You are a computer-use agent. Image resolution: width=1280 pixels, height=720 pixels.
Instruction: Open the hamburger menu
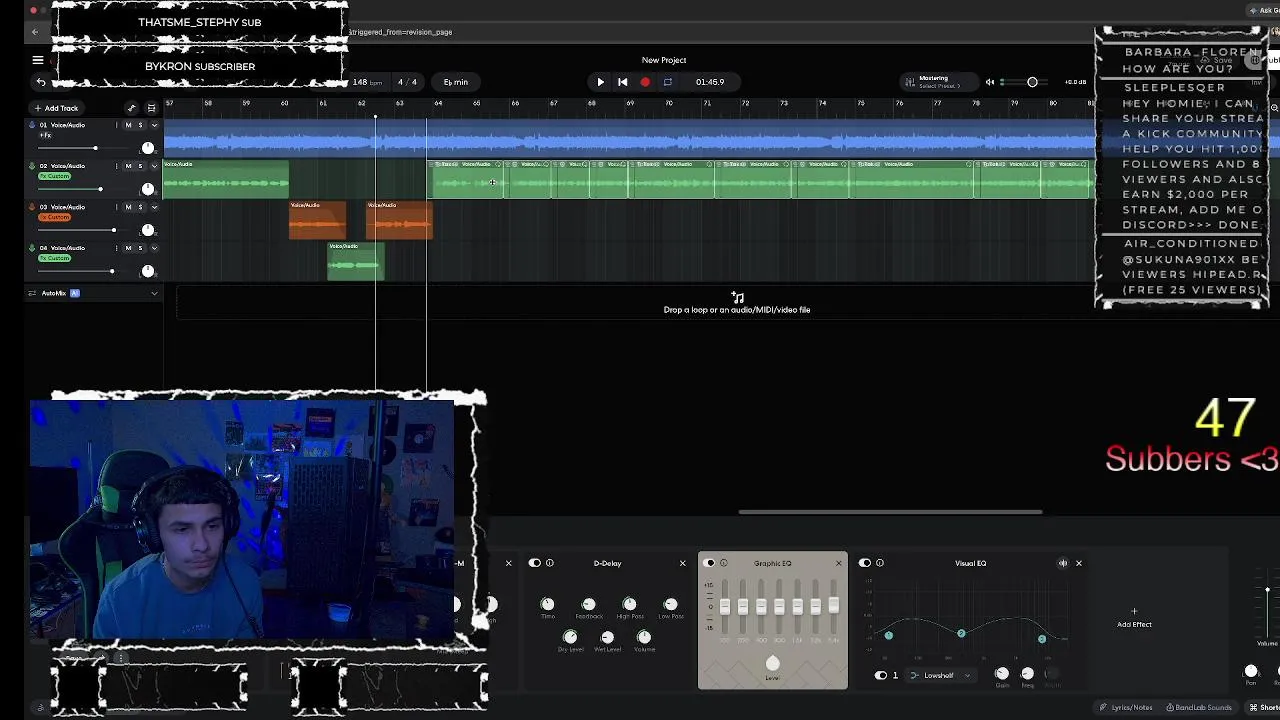tap(38, 60)
